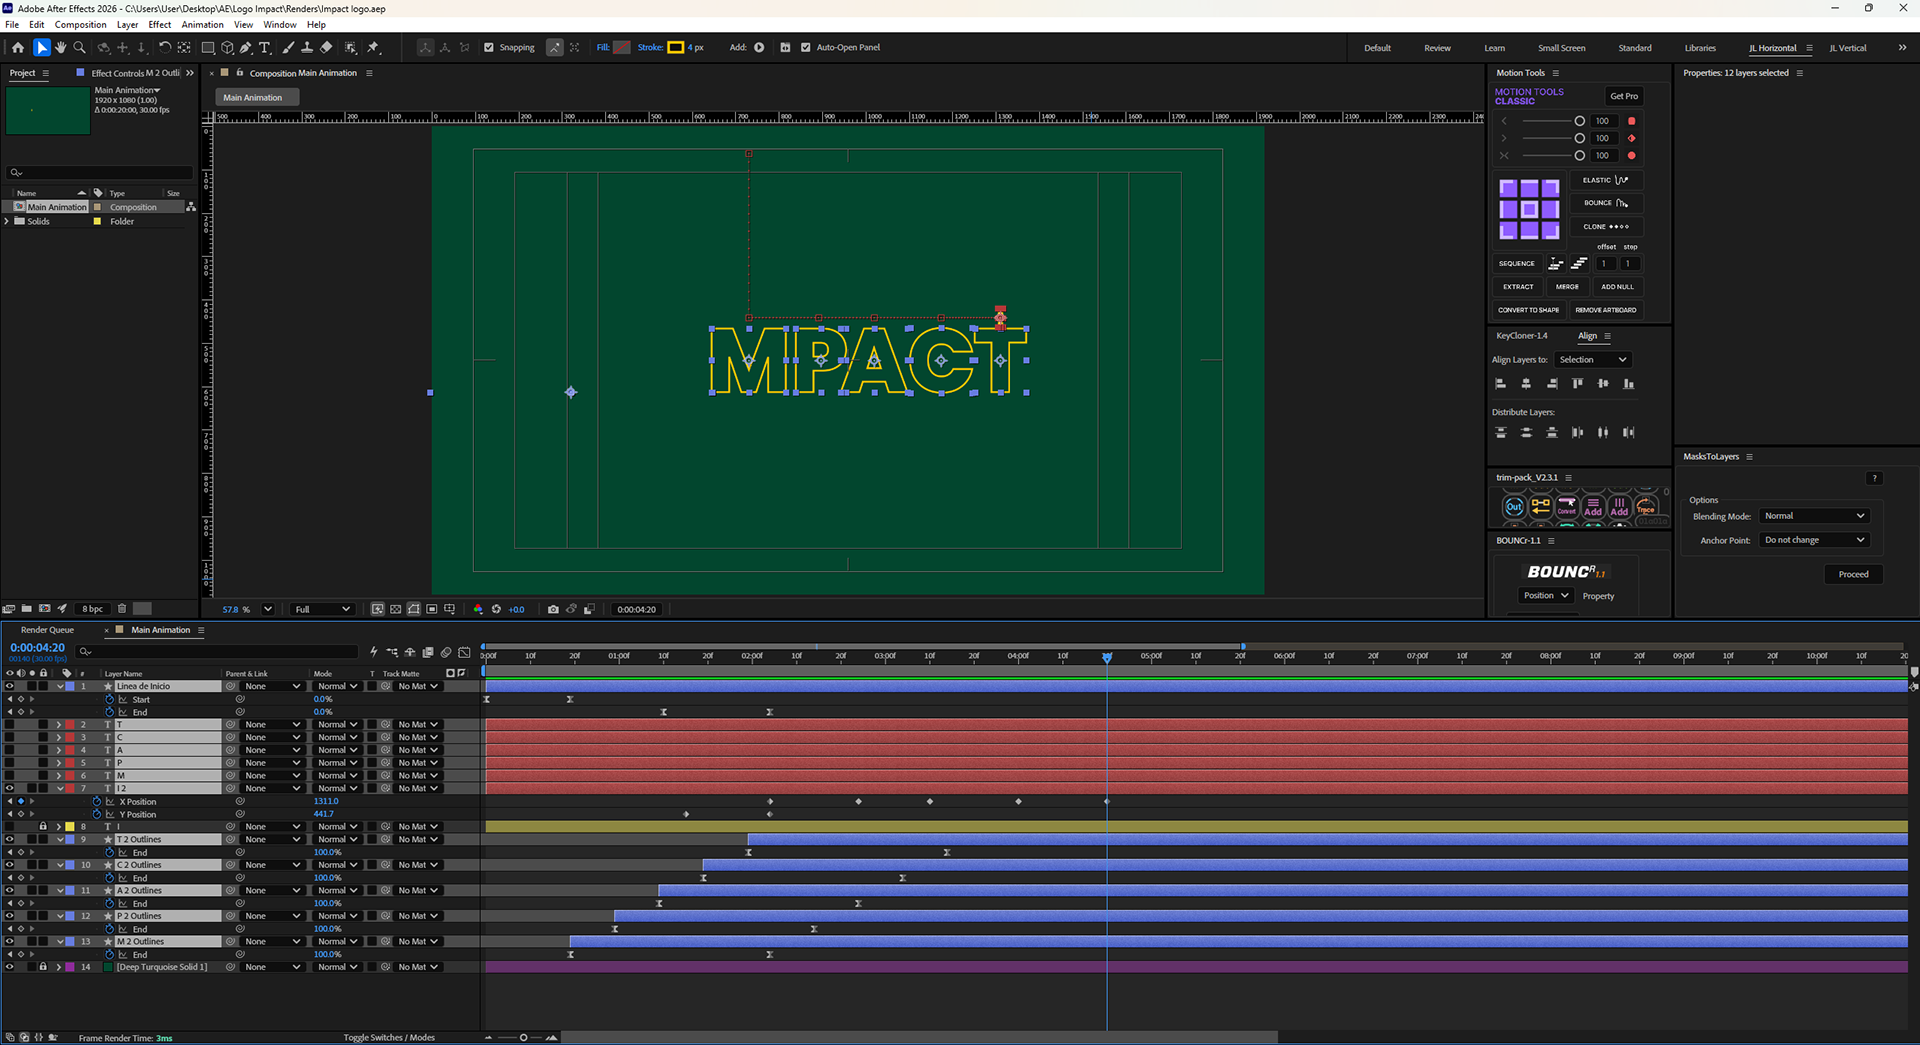Click the CONVERT TO SHAPE button
1920x1045 pixels.
(x=1528, y=310)
